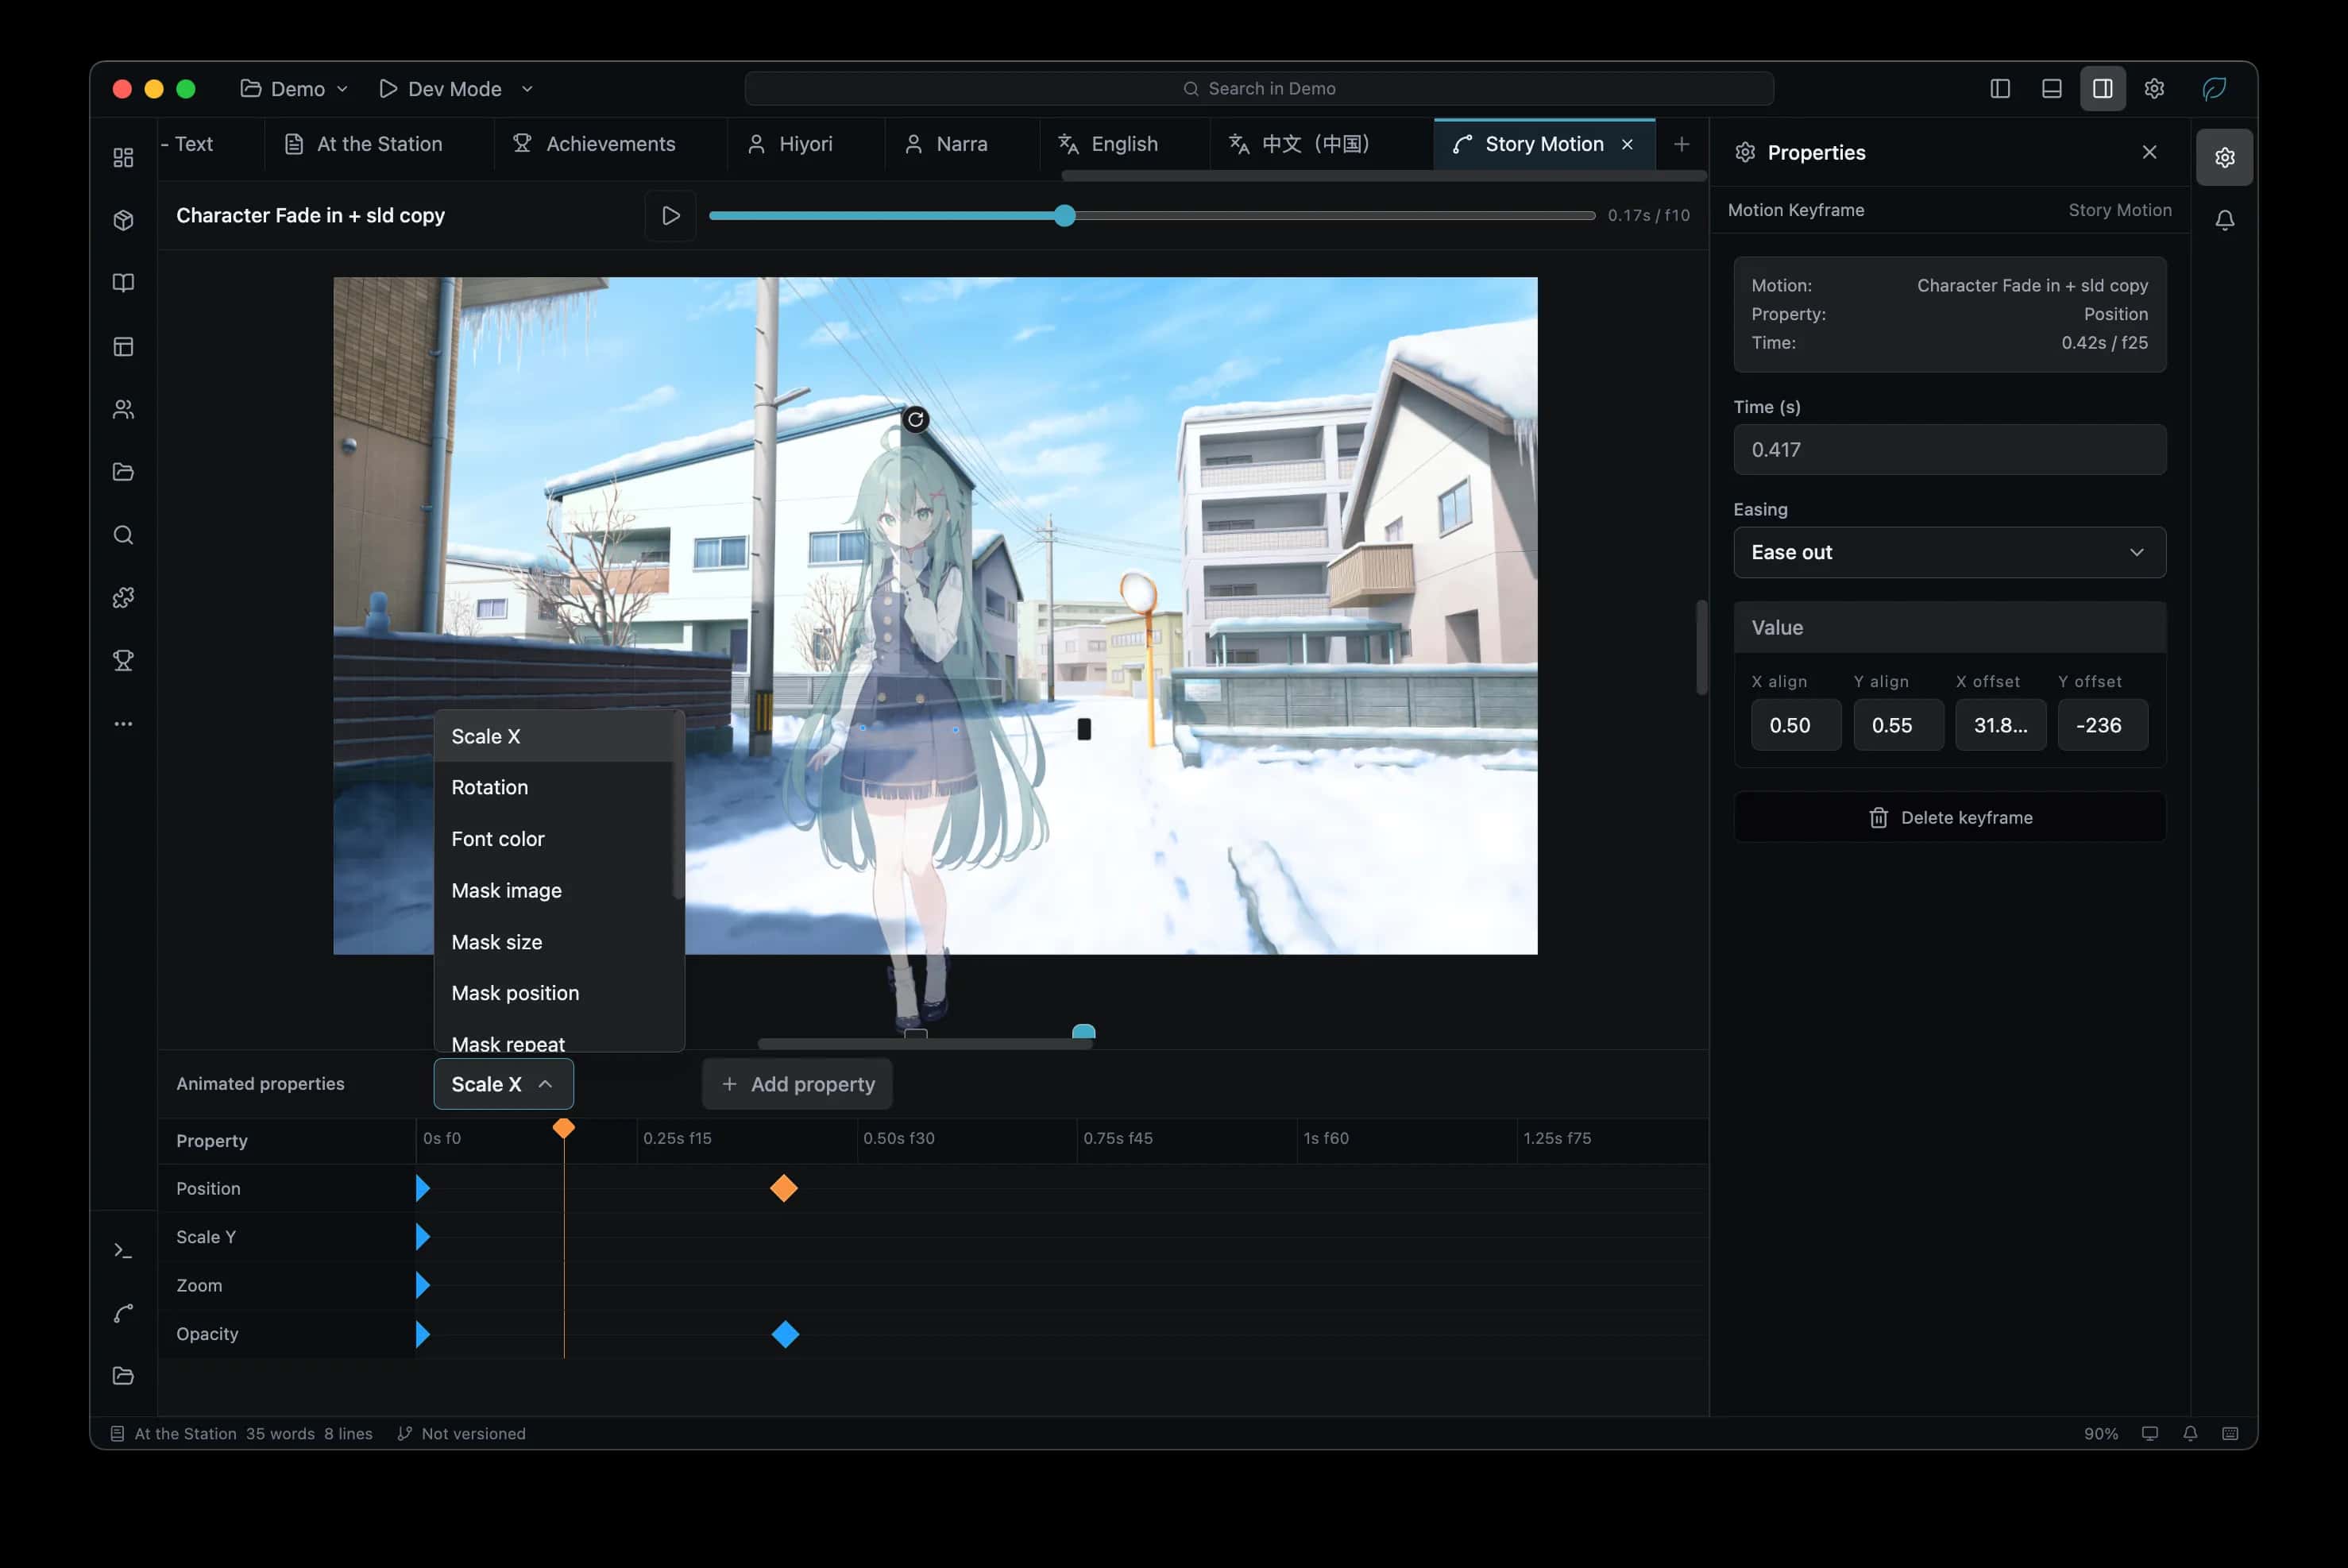Click the Search in Demo field
The width and height of the screenshot is (2348, 1568).
(x=1258, y=89)
